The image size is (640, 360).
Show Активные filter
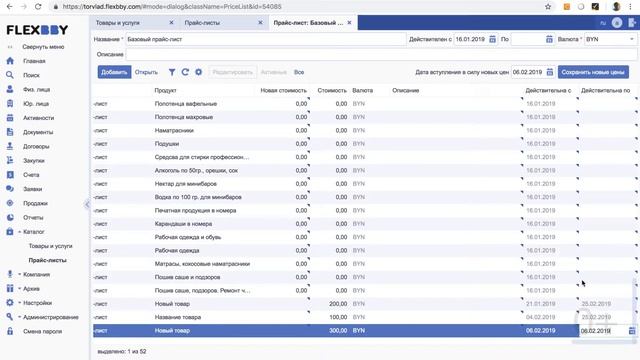[x=273, y=72]
